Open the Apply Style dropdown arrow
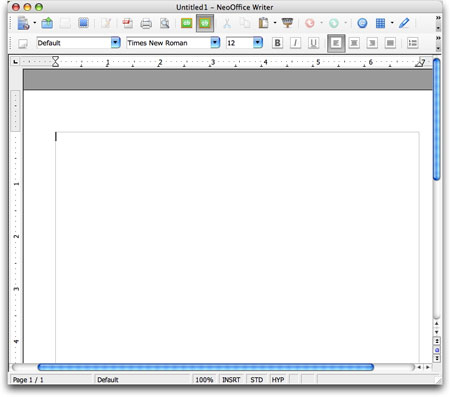This screenshot has width=450, height=397. point(115,43)
